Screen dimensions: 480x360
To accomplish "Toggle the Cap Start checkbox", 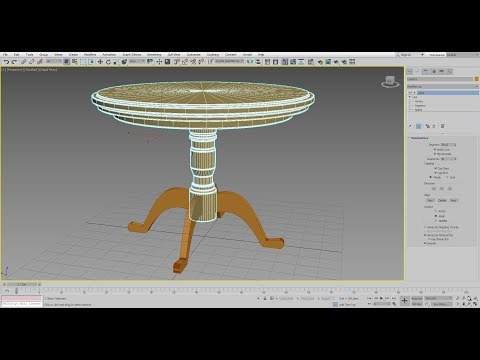I will tap(436, 169).
